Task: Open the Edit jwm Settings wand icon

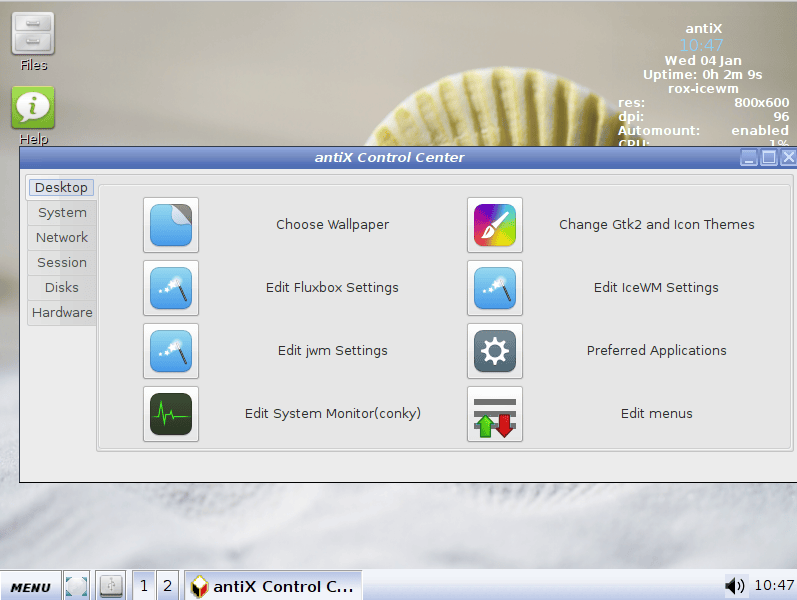Action: pos(171,351)
